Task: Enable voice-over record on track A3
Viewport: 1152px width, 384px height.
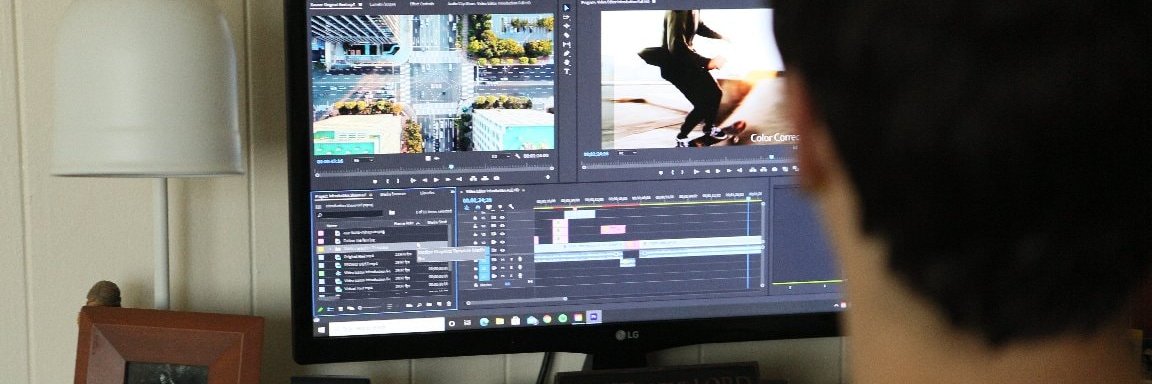Action: pyautogui.click(x=520, y=276)
